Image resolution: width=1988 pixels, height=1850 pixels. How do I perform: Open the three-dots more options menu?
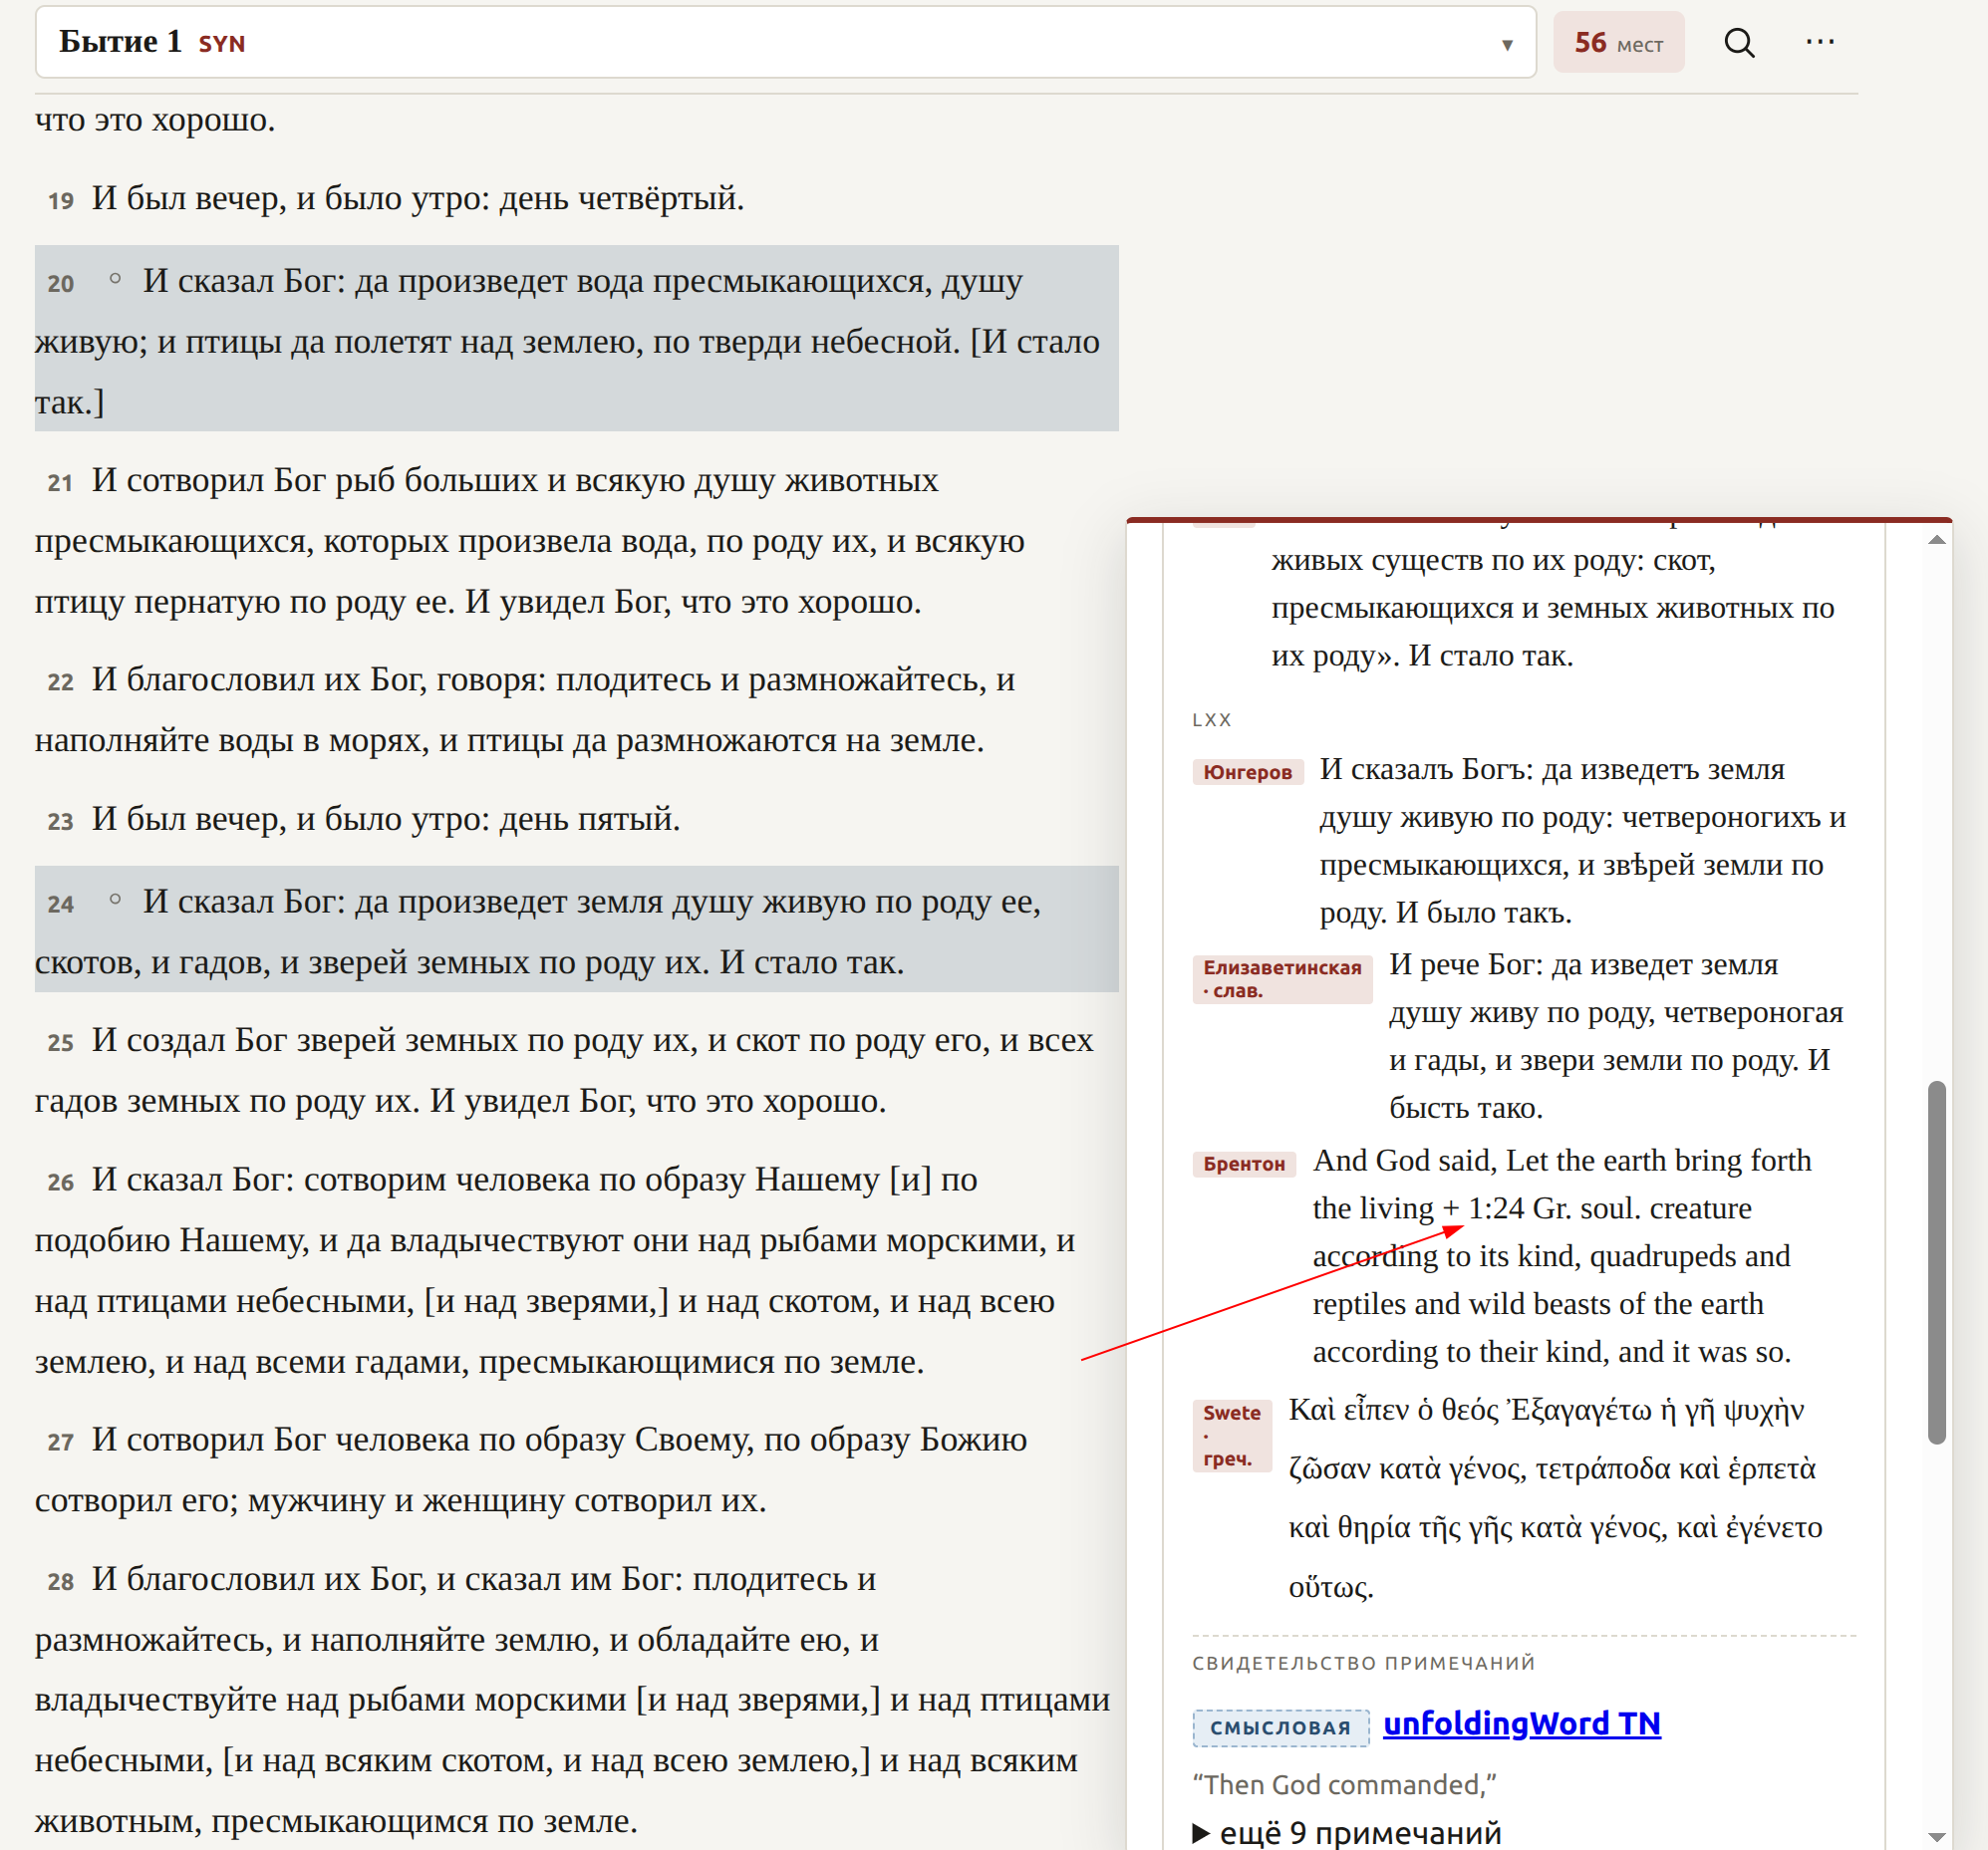coord(1820,42)
